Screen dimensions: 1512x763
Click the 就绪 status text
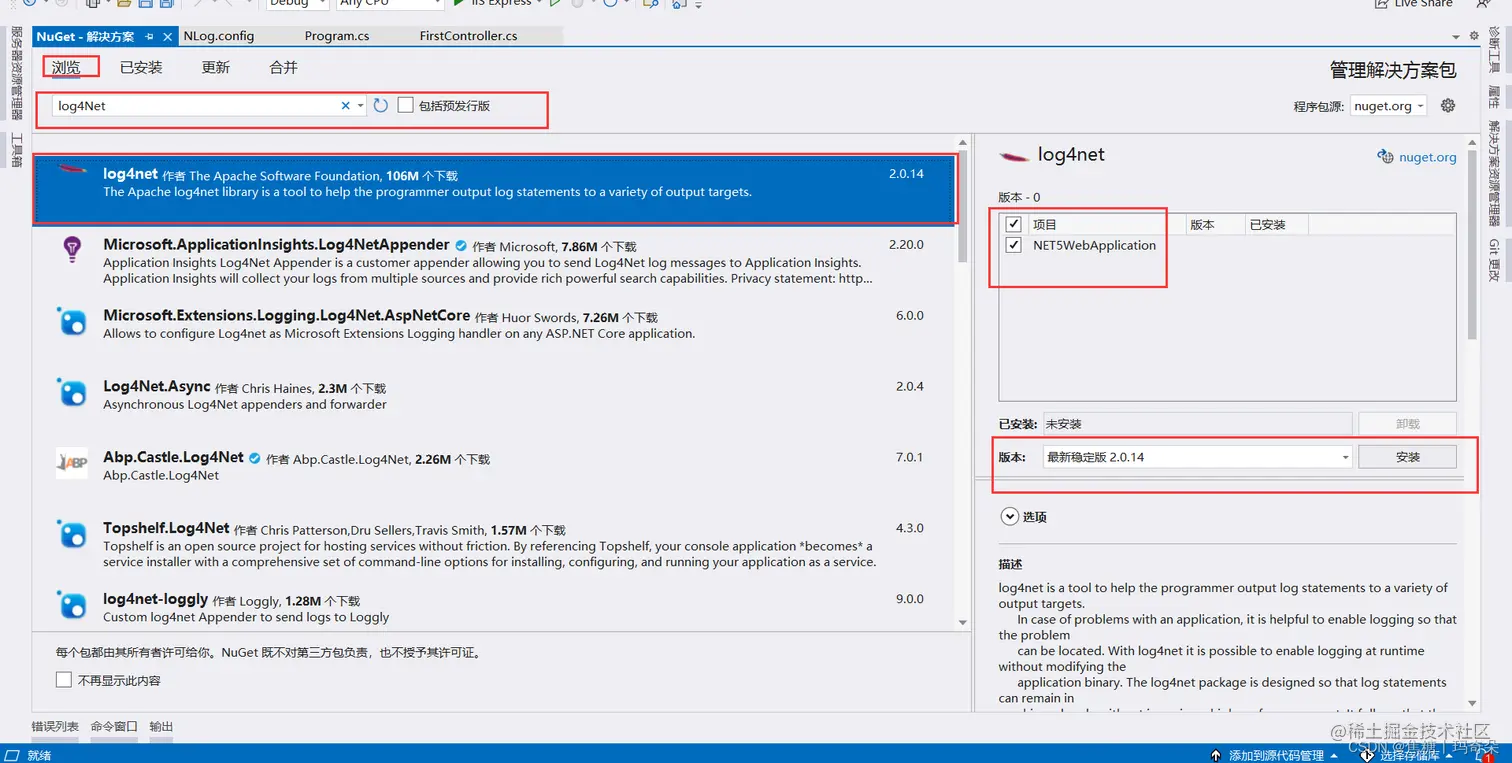tap(39, 755)
